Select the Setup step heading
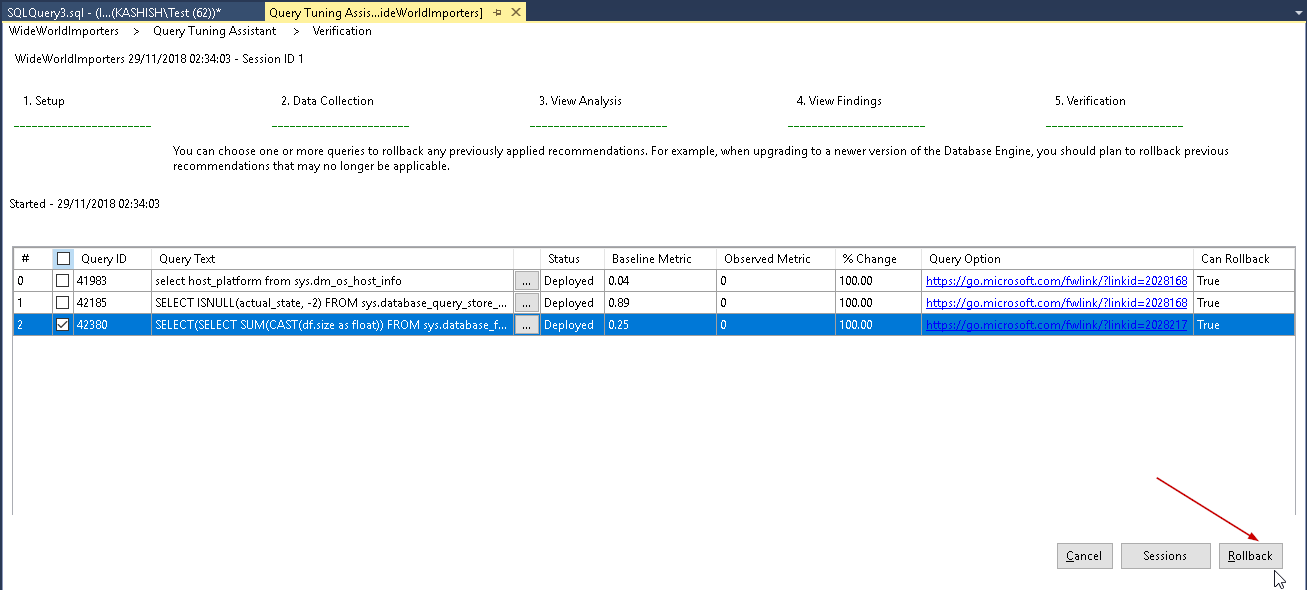 (x=43, y=101)
